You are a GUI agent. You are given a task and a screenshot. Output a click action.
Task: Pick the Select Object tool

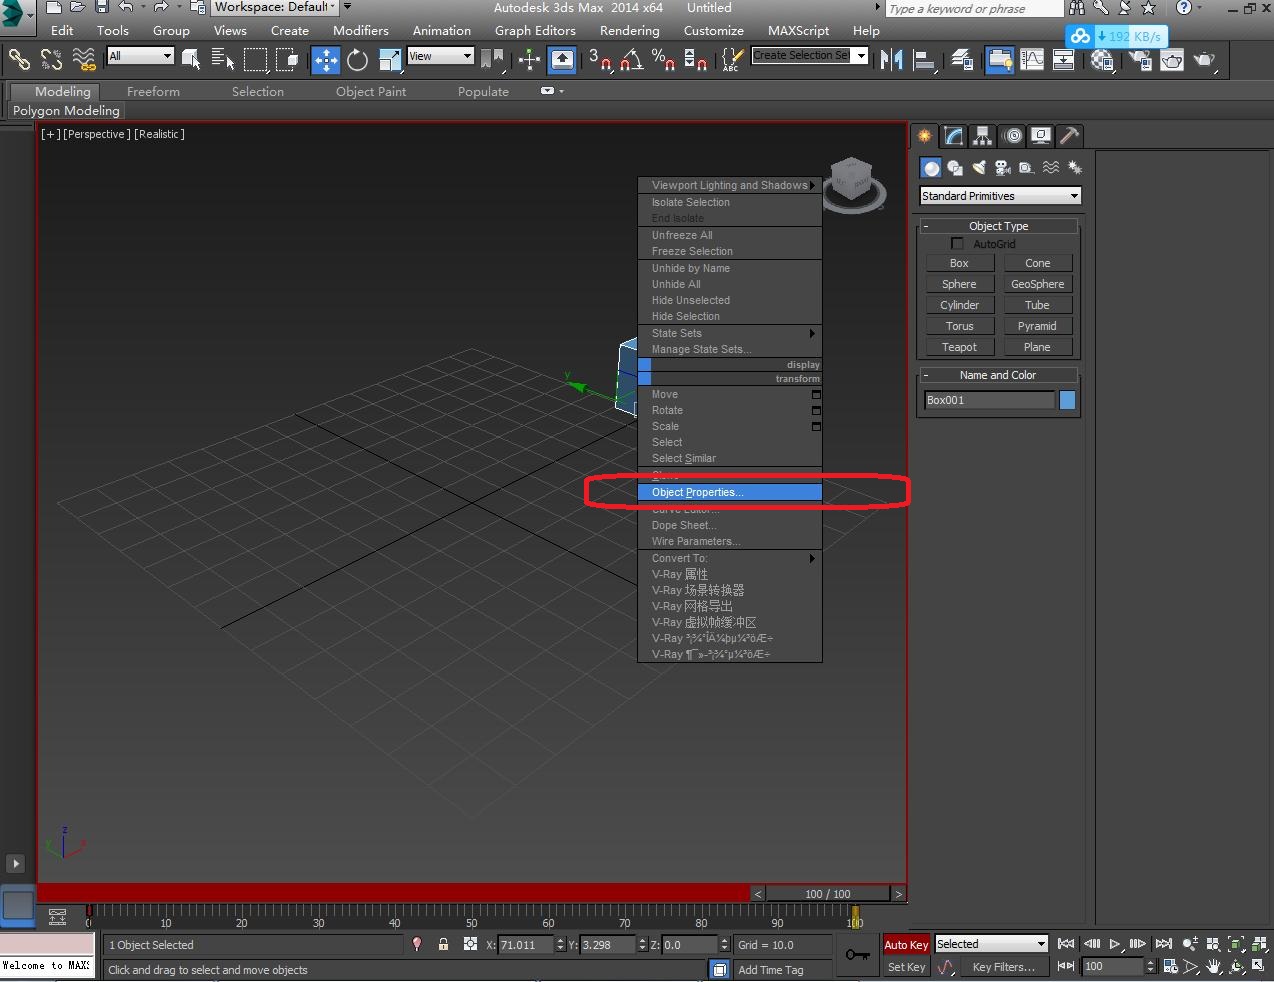pyautogui.click(x=191, y=60)
